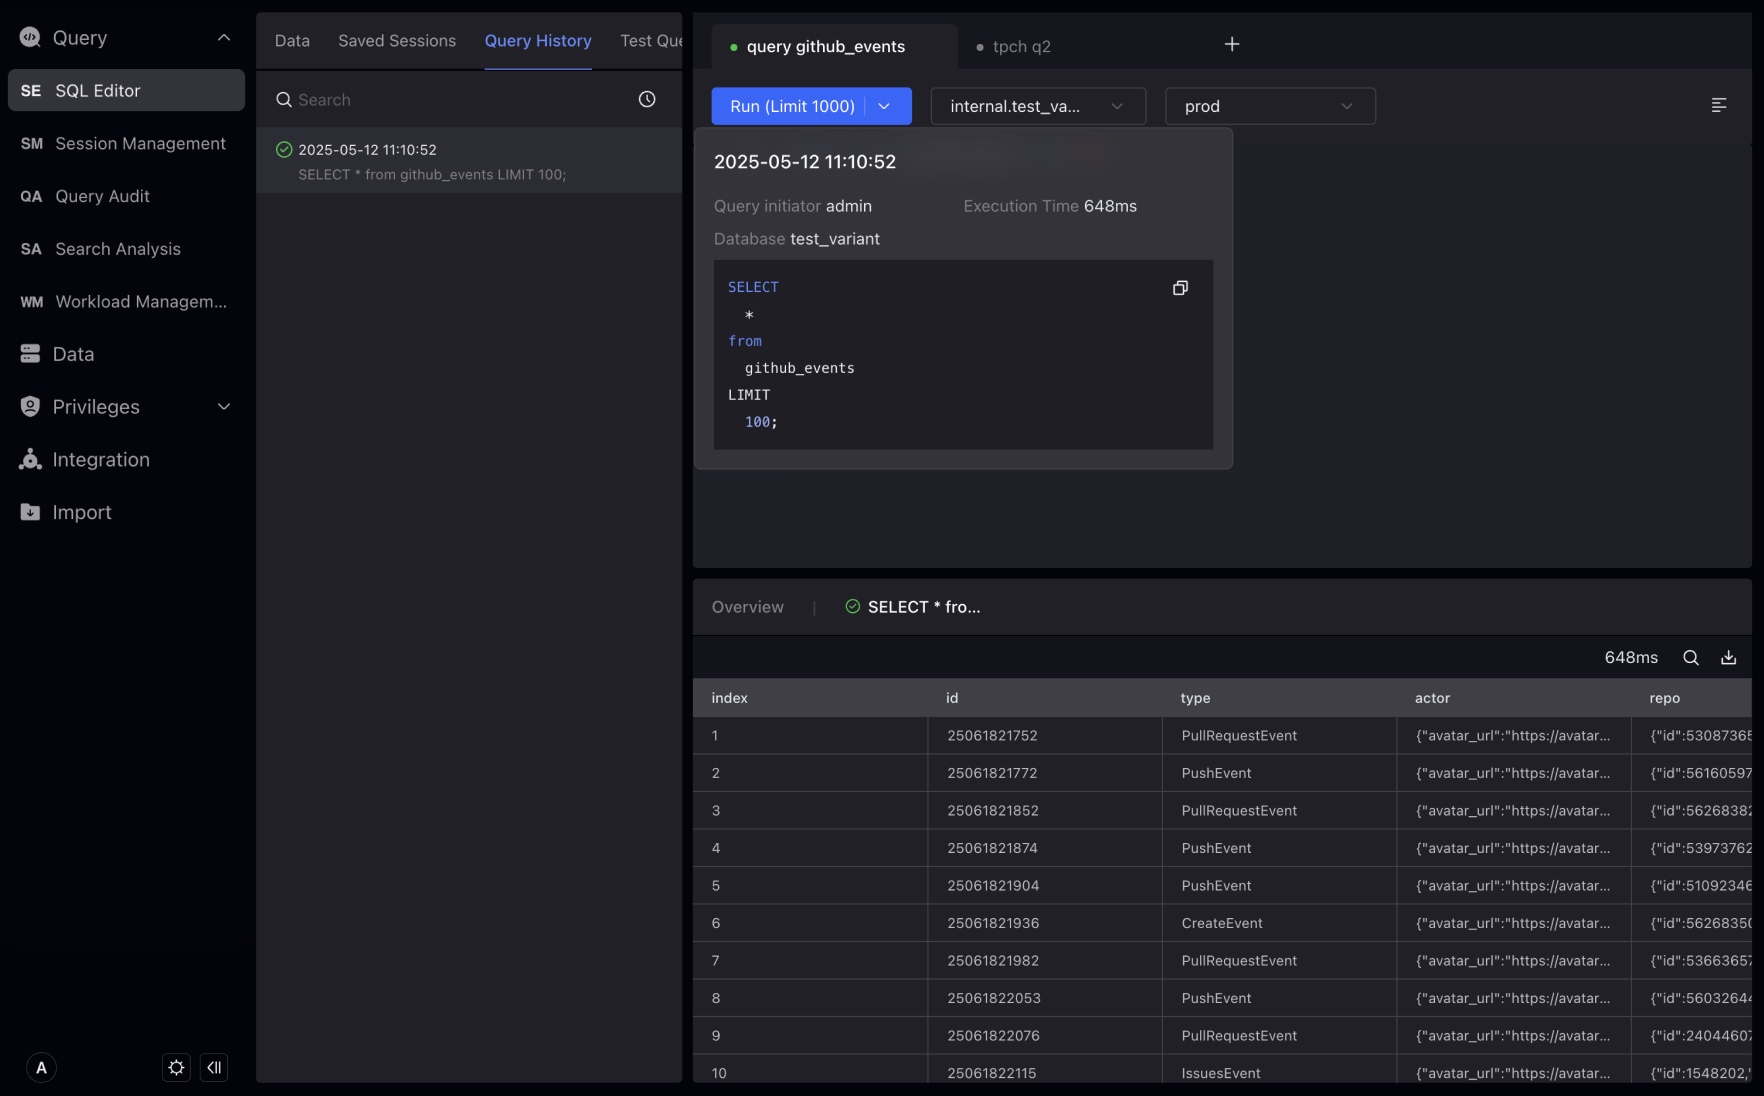Open settings via the gear icon bottom-left
Viewport: 1764px width, 1096px height.
(x=176, y=1068)
